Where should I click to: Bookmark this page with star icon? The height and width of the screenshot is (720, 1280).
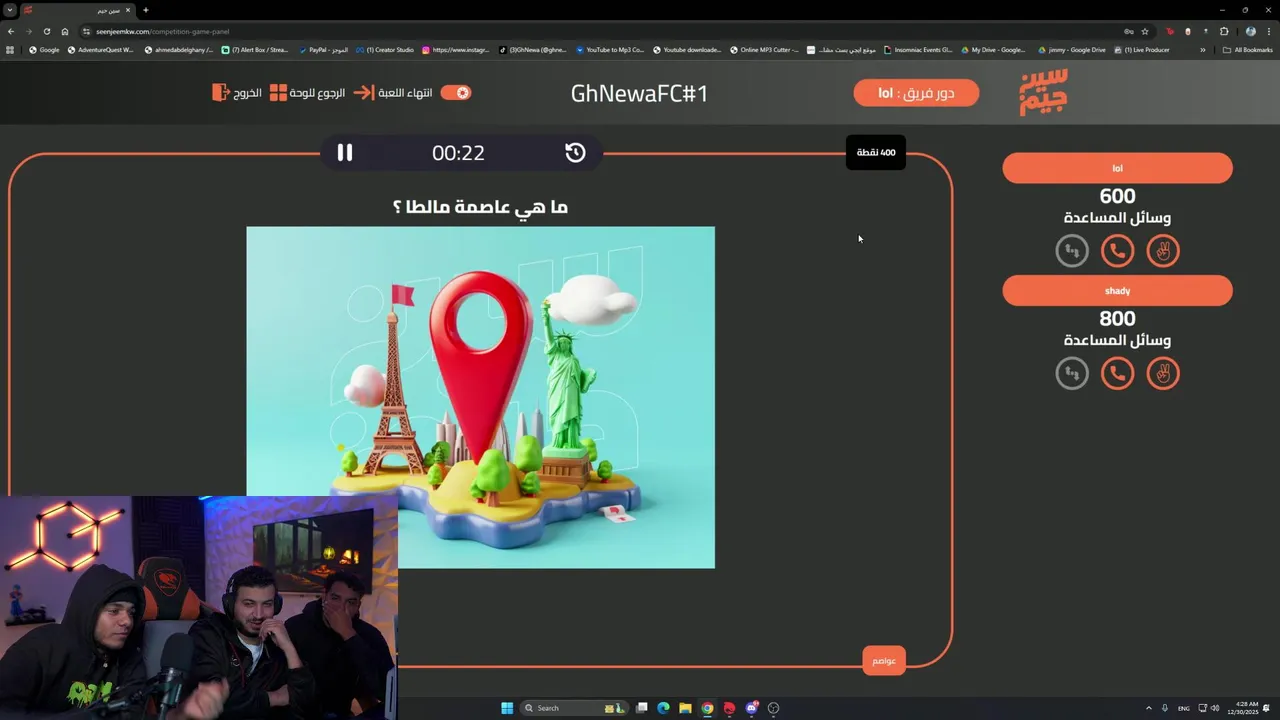(x=1145, y=31)
